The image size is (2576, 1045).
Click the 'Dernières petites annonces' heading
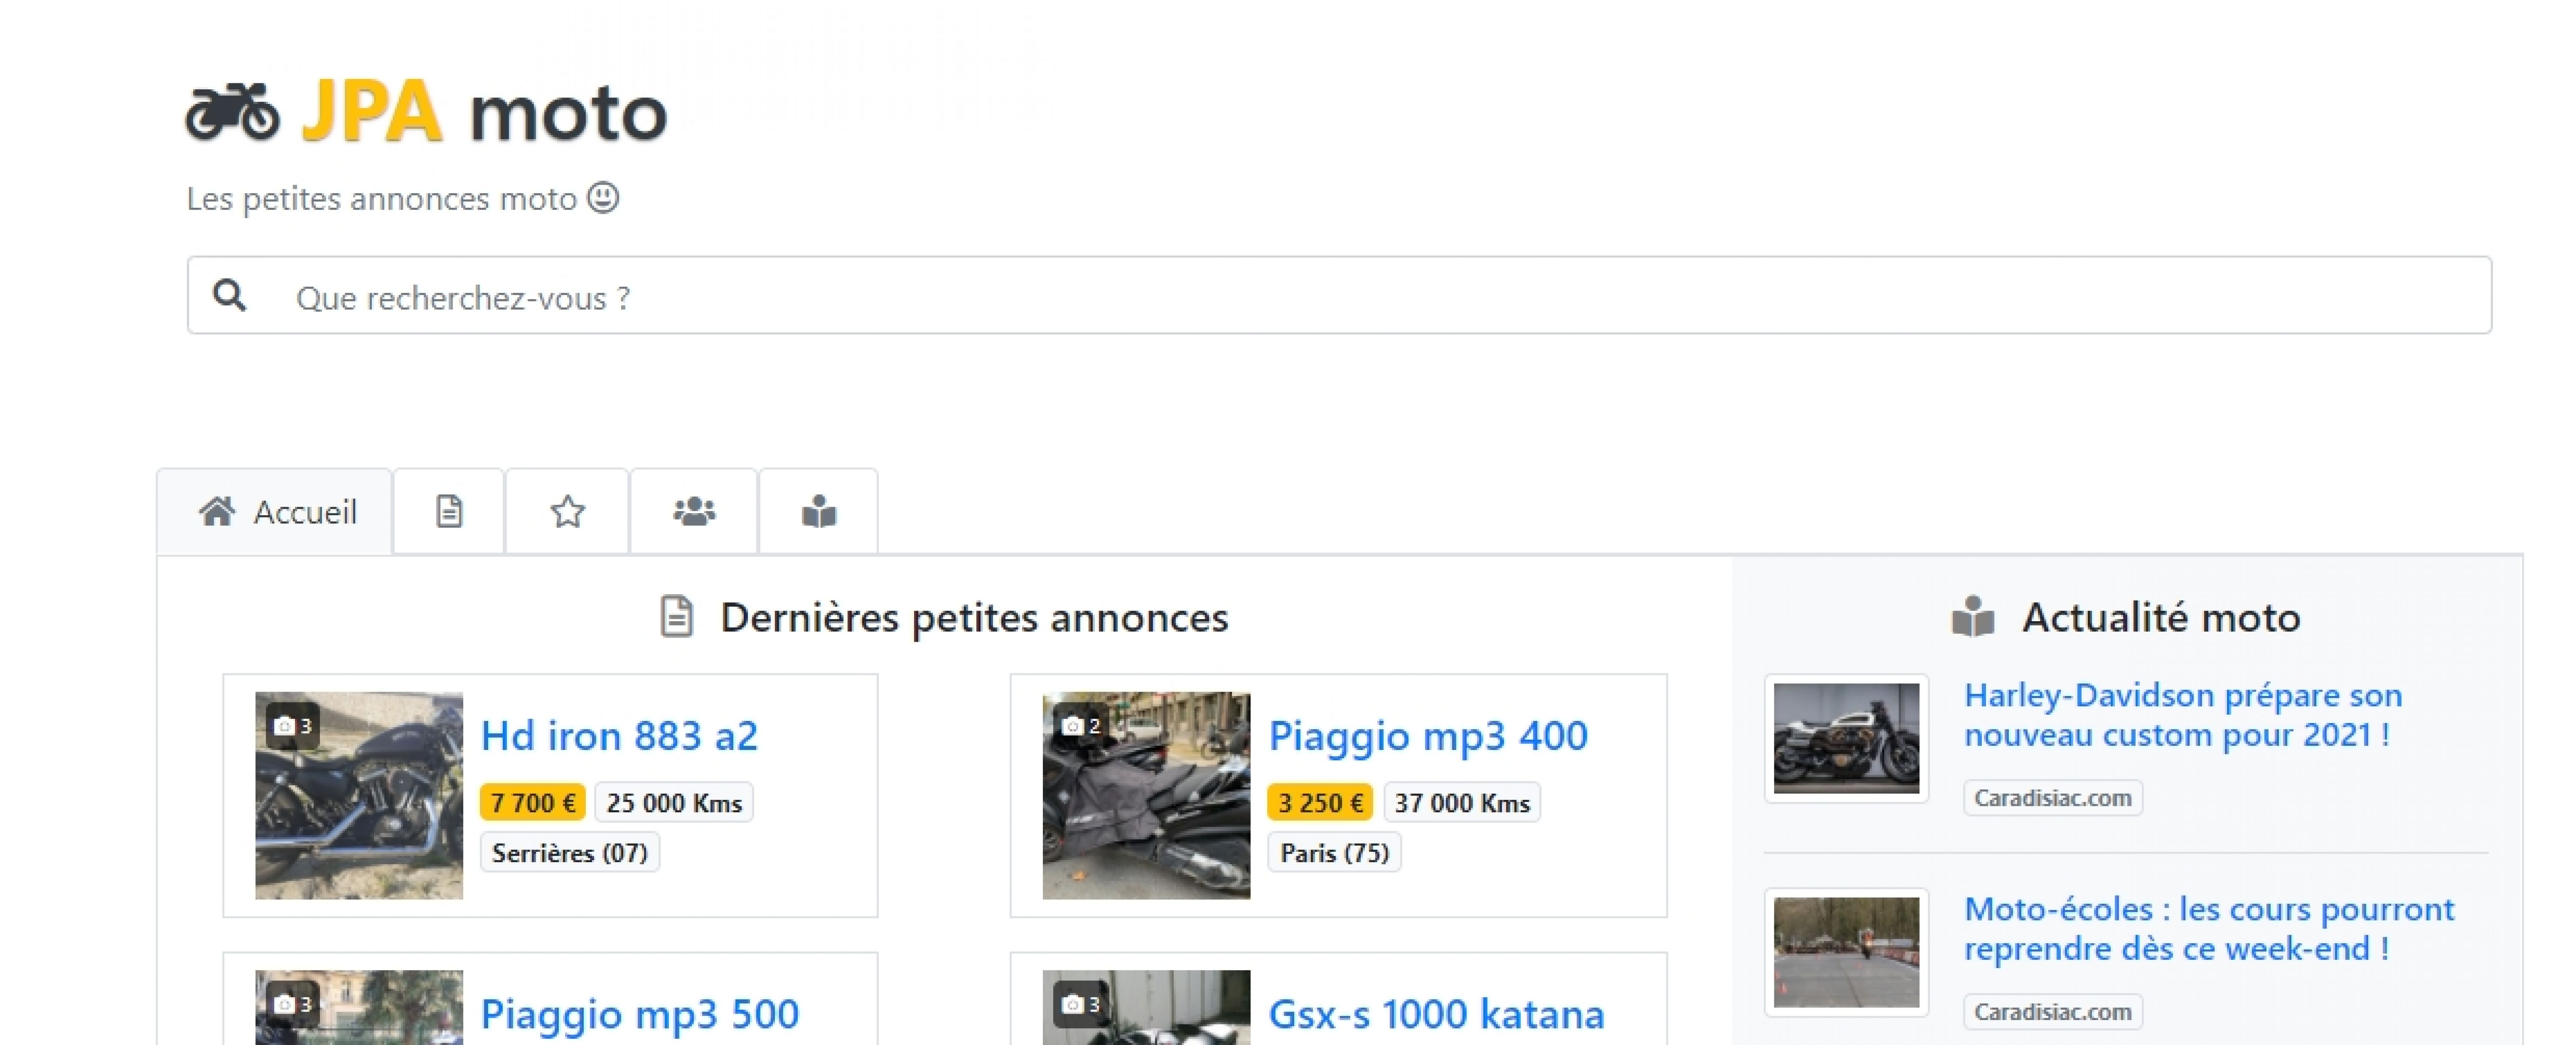tap(974, 618)
